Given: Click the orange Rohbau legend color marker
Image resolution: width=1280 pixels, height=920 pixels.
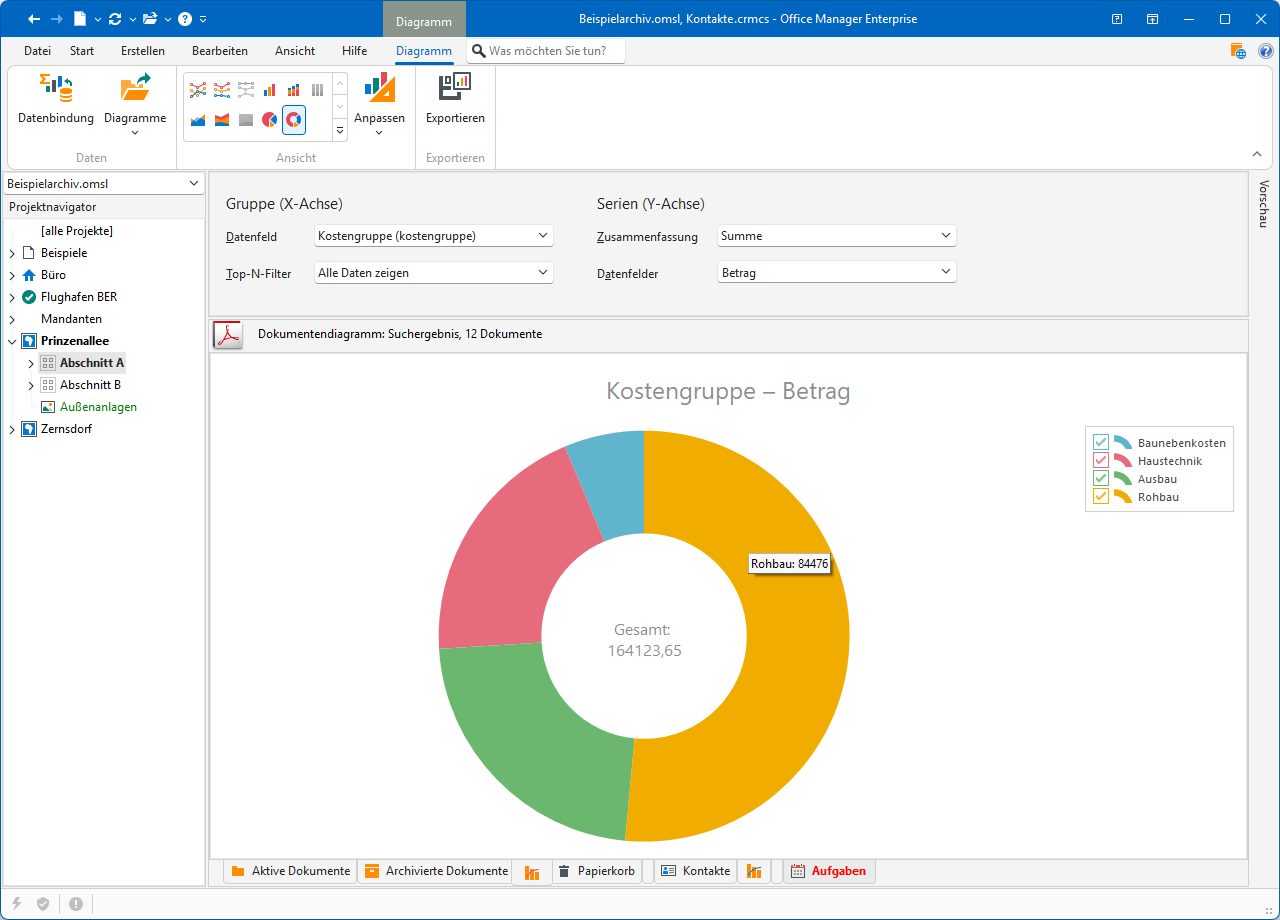Looking at the screenshot, I should point(1123,496).
